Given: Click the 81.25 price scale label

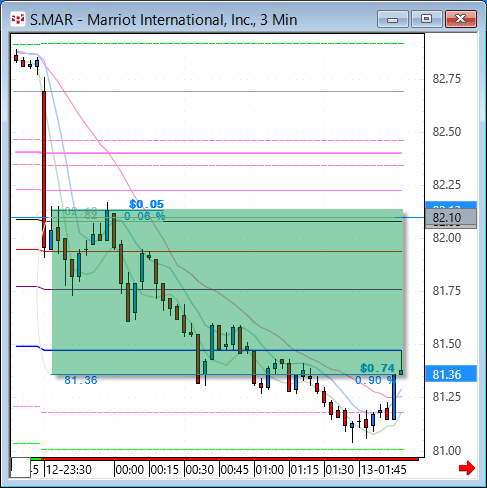Looking at the screenshot, I should [447, 397].
